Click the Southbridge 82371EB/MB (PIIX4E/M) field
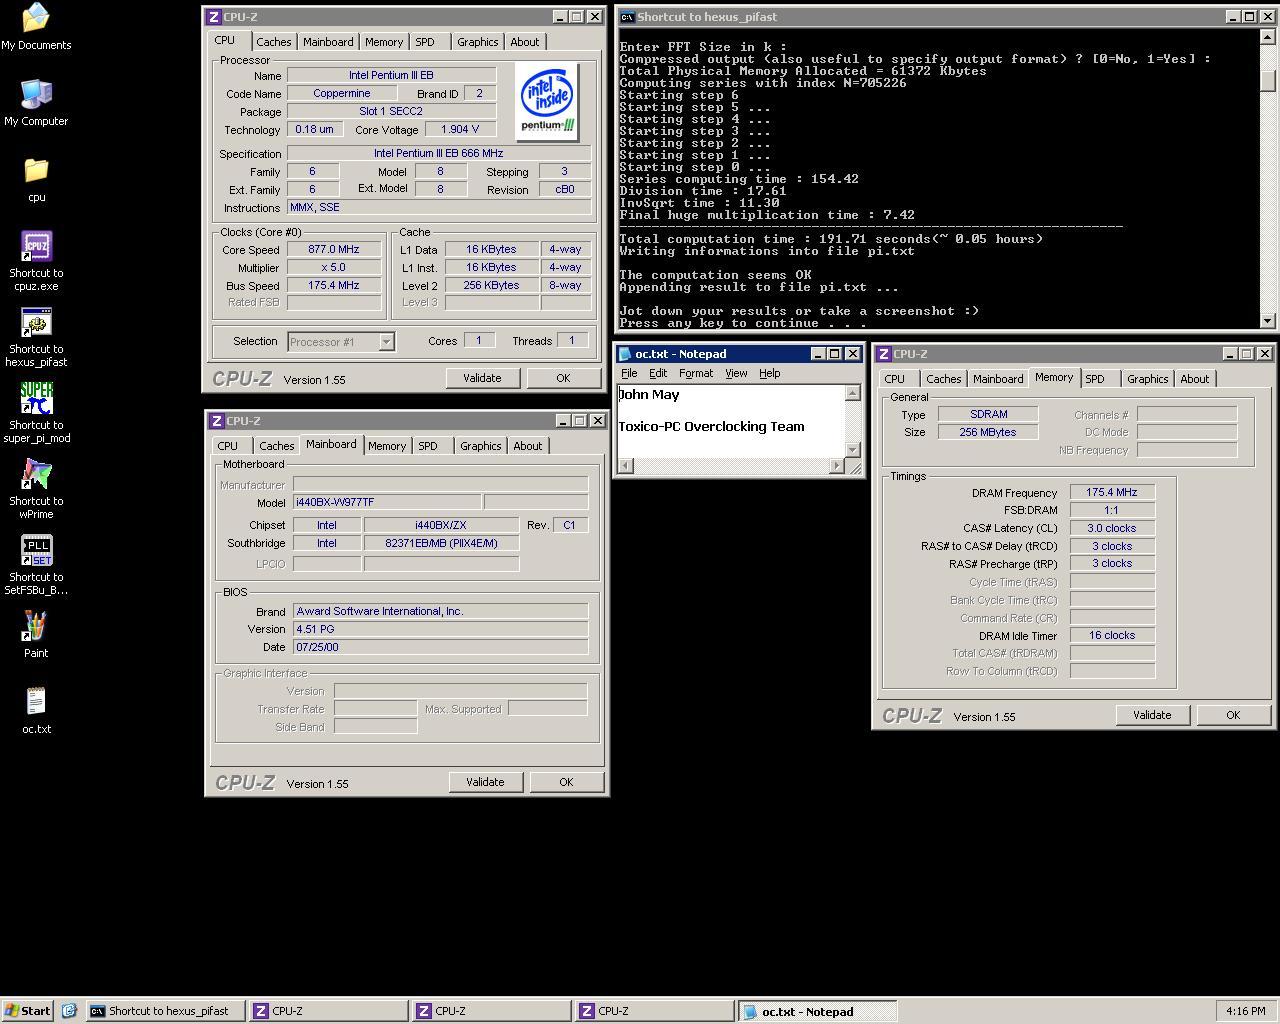Image resolution: width=1280 pixels, height=1024 pixels. 441,544
